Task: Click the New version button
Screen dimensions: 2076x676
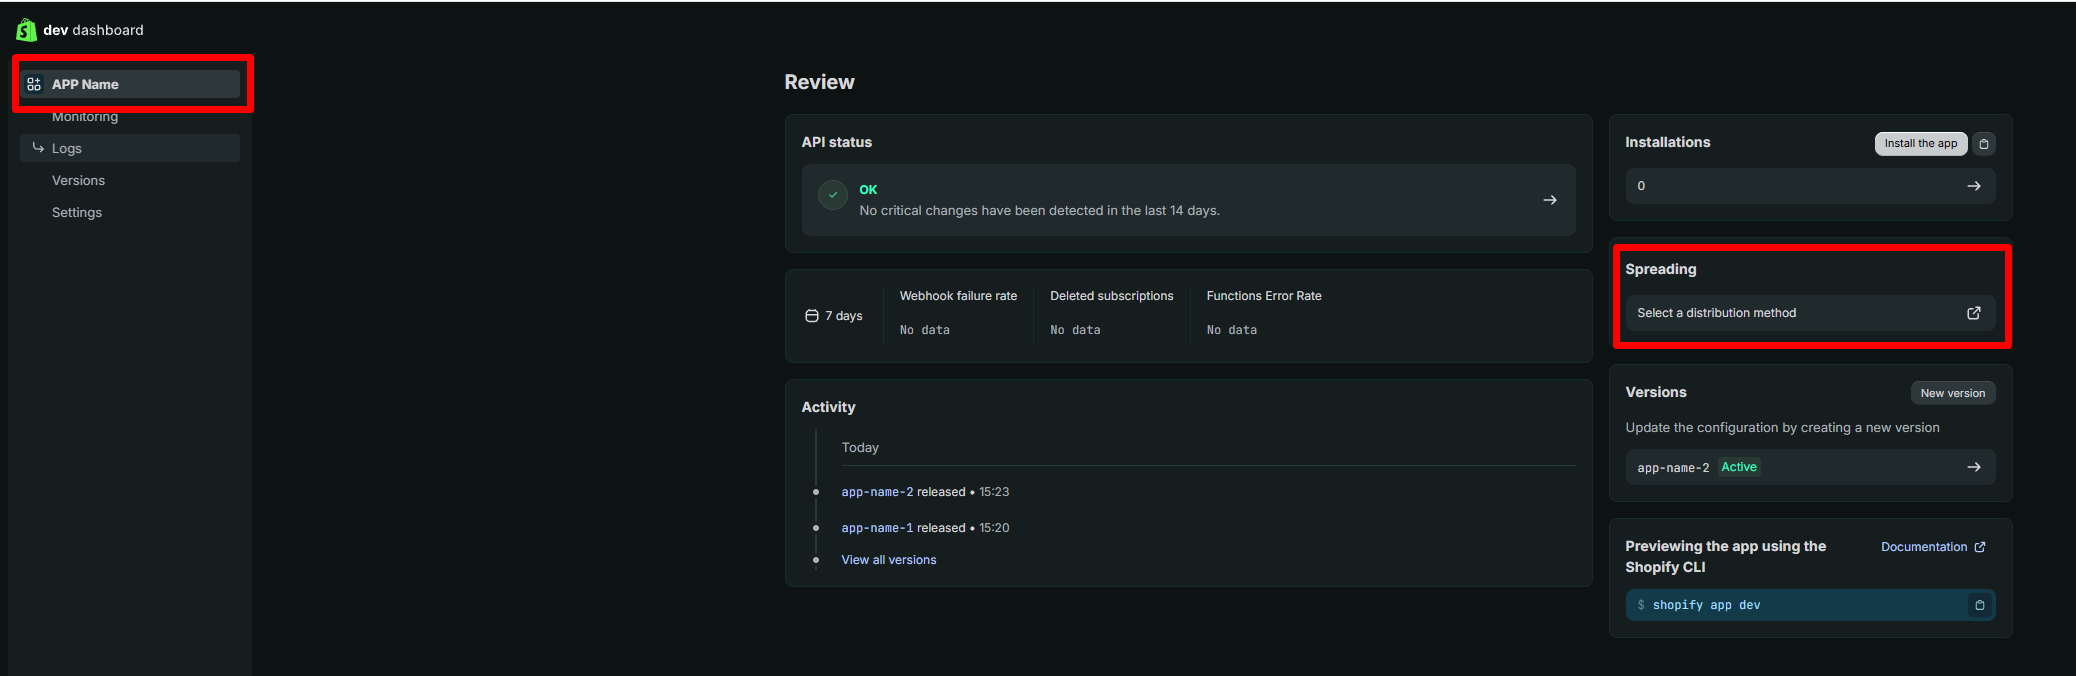Action: point(1953,393)
